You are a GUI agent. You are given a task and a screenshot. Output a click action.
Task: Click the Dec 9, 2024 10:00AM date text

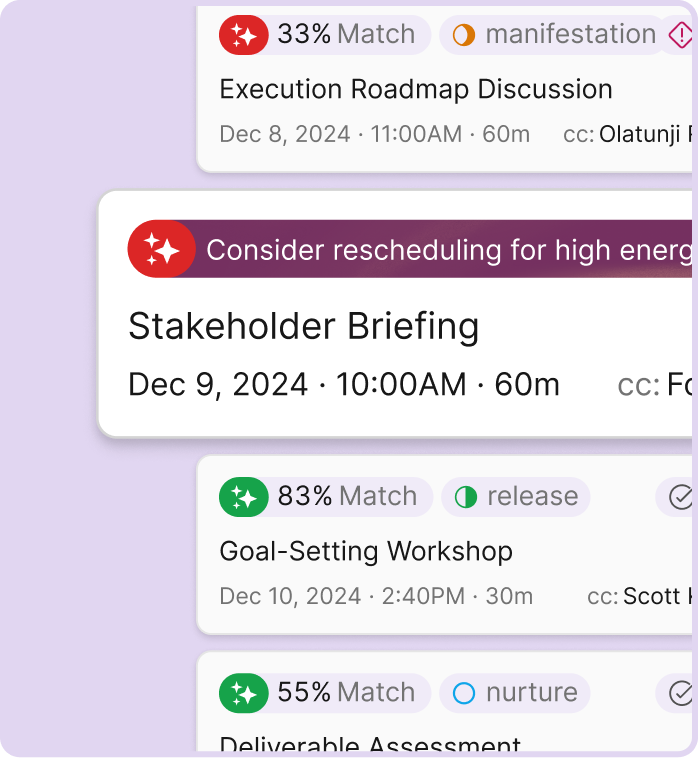tap(344, 385)
